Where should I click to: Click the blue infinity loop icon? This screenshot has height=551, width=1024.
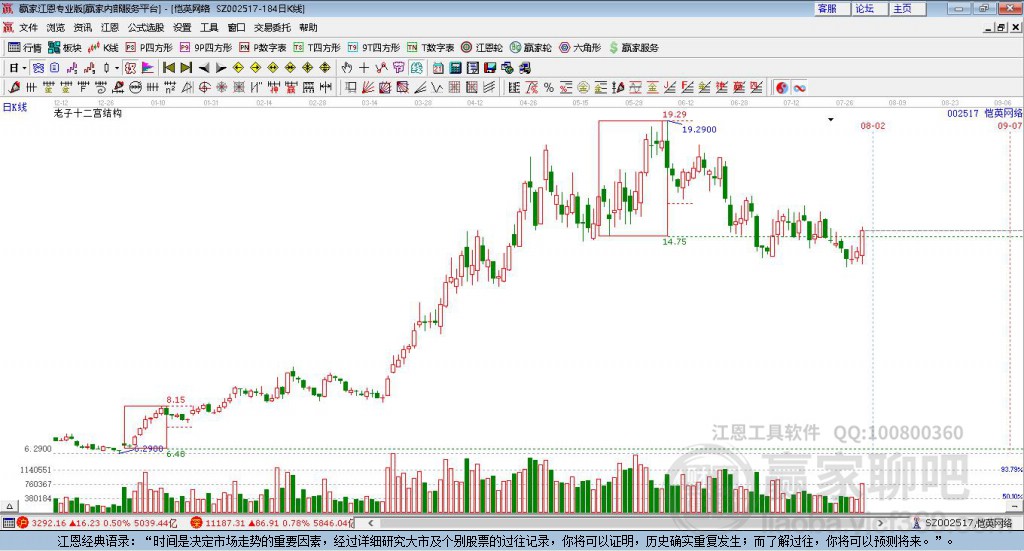pos(799,87)
